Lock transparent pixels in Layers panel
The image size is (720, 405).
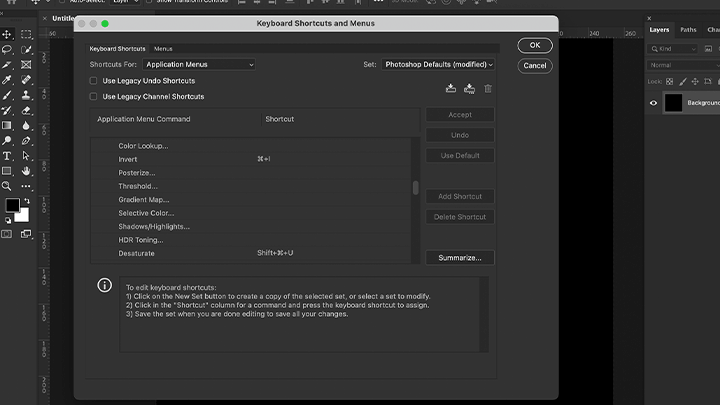[669, 82]
